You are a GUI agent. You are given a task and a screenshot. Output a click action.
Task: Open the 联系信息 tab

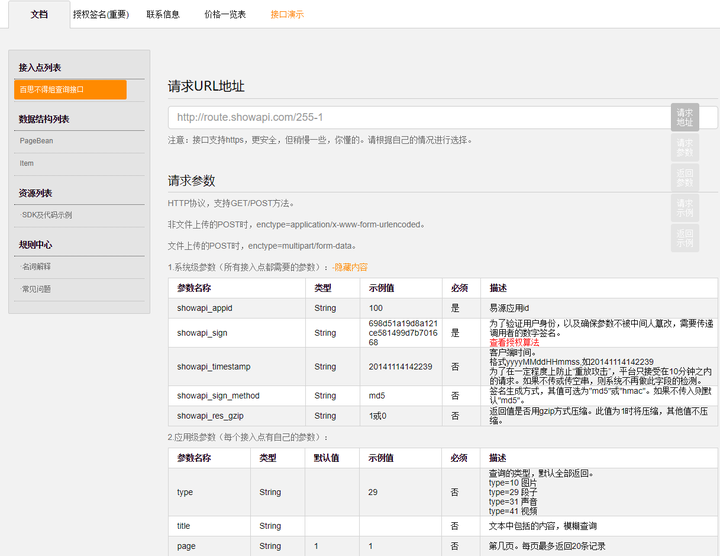pos(163,14)
